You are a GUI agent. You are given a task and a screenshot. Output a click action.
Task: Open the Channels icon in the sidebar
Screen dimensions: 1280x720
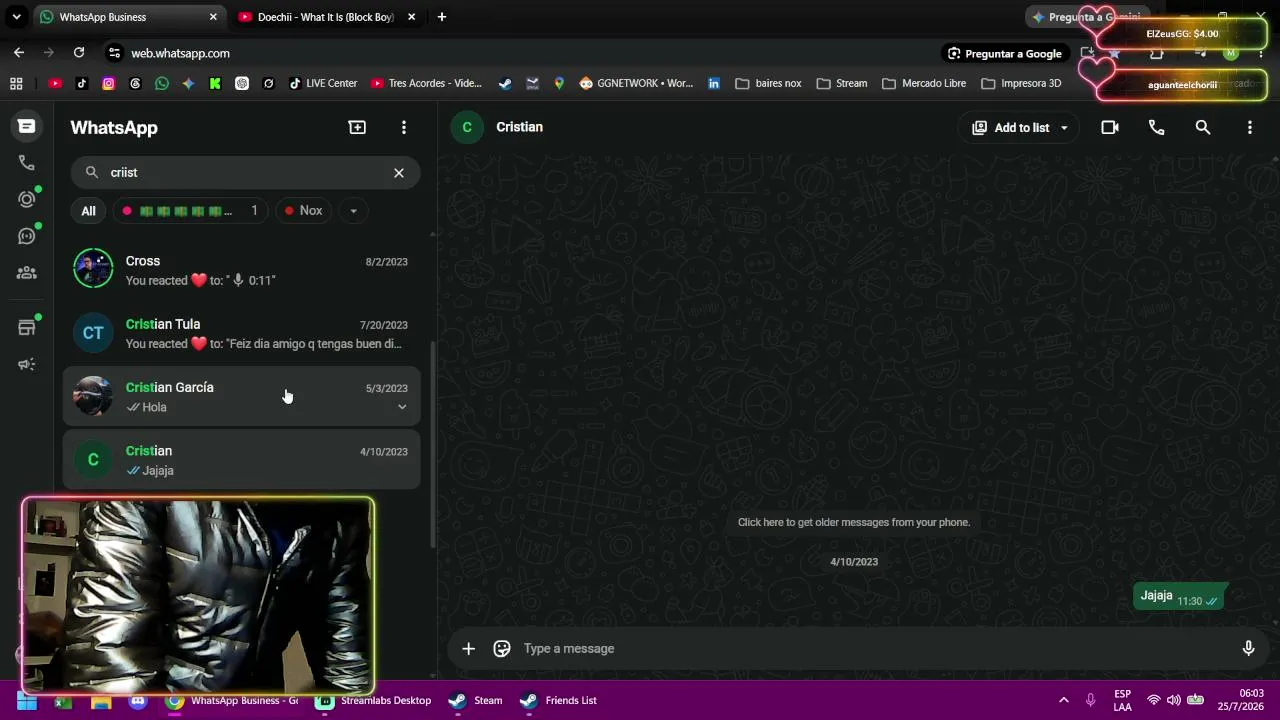pos(27,236)
